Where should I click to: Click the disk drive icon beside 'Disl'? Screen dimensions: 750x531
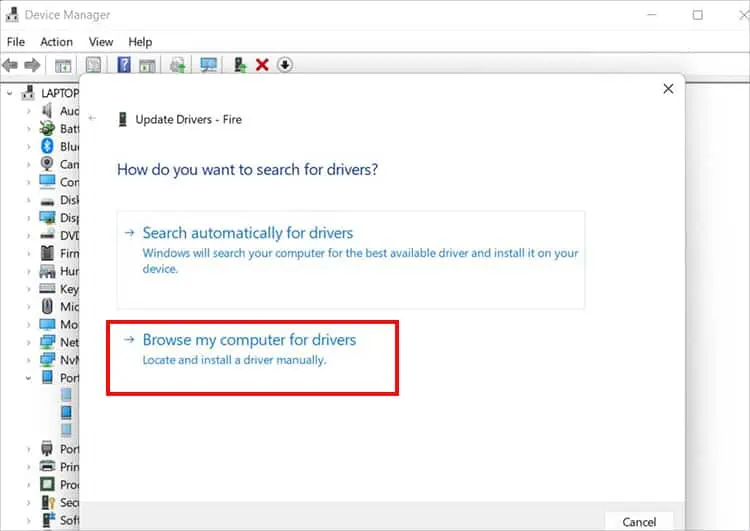coord(47,201)
